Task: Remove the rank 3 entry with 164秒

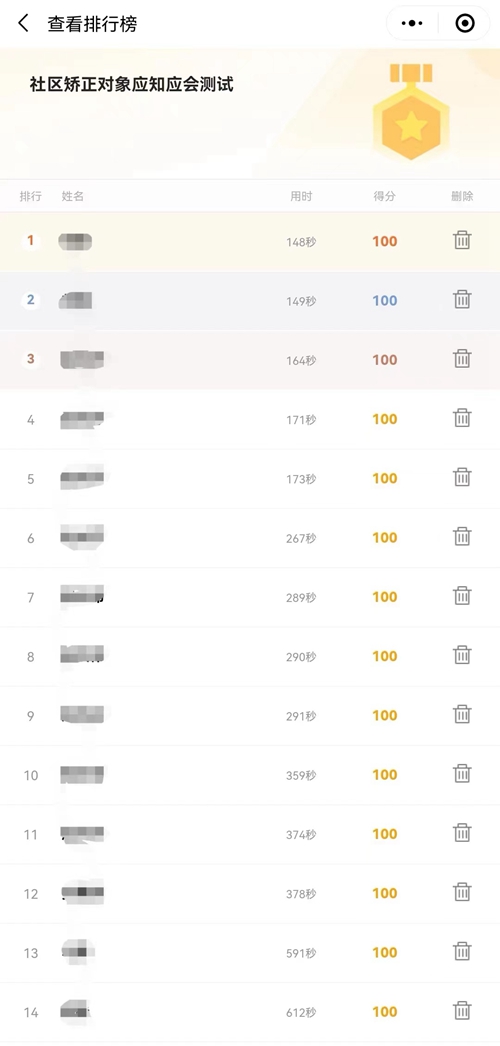Action: (462, 359)
